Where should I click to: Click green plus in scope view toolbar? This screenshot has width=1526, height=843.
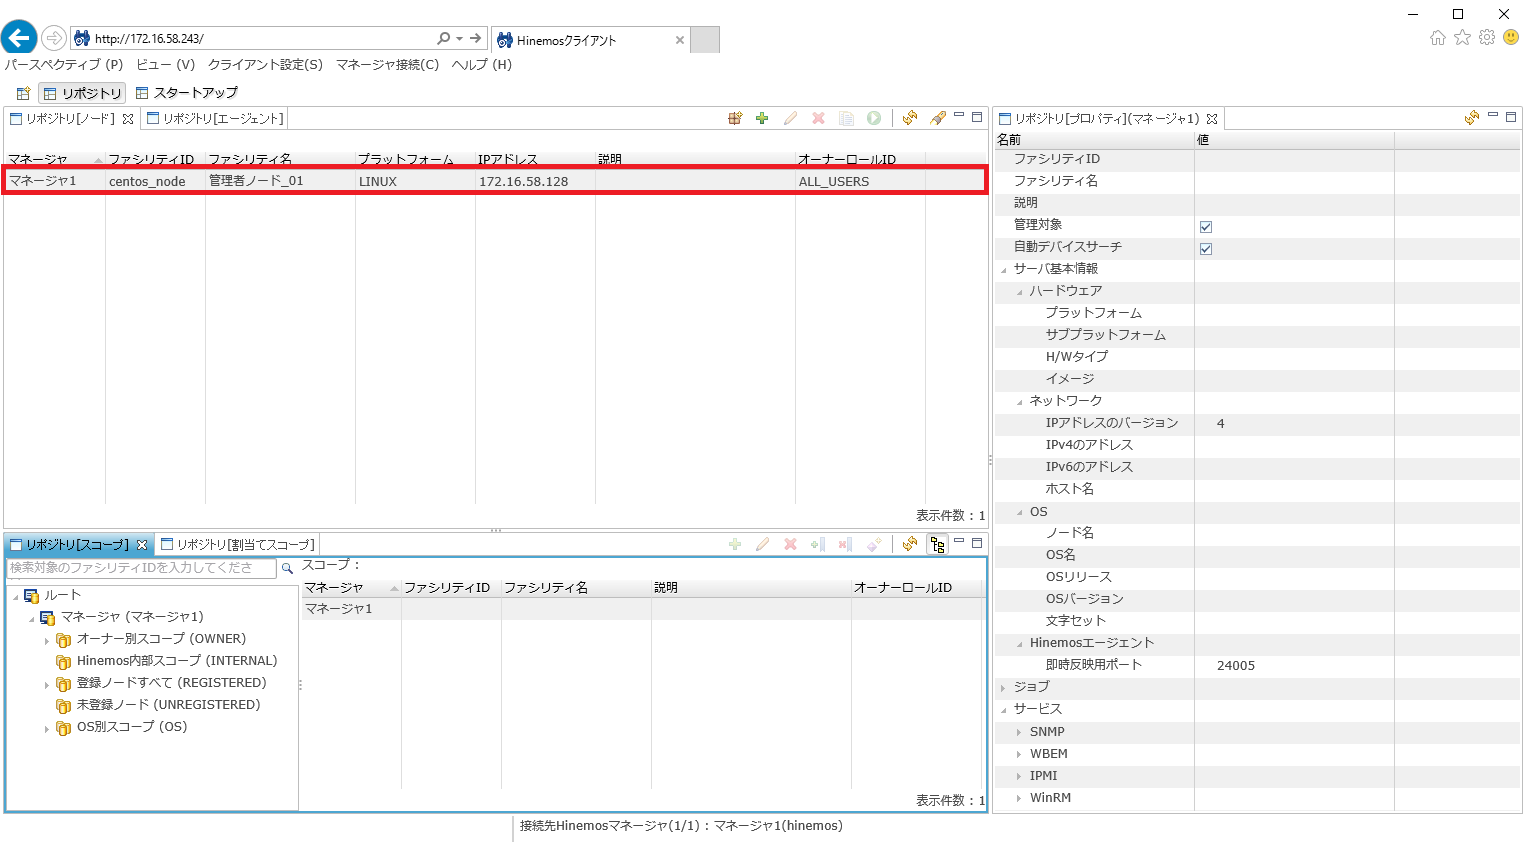[735, 544]
